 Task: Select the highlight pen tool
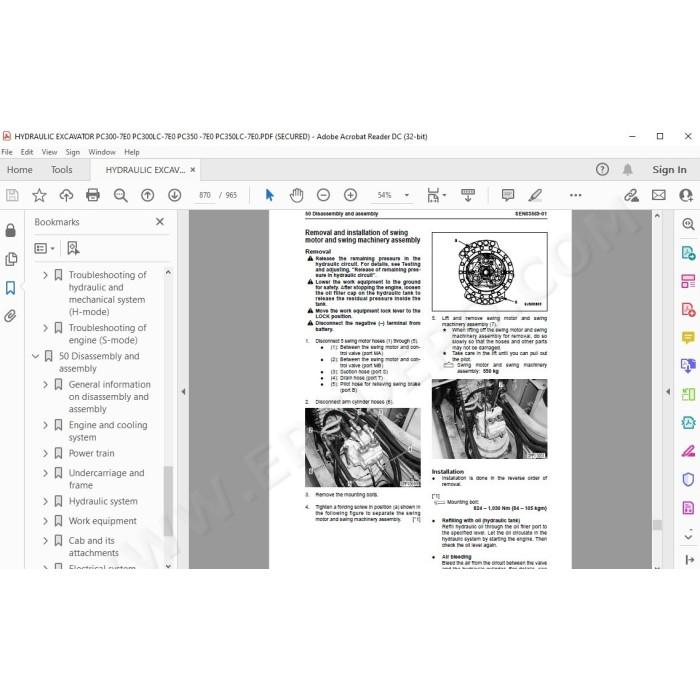pyautogui.click(x=535, y=195)
